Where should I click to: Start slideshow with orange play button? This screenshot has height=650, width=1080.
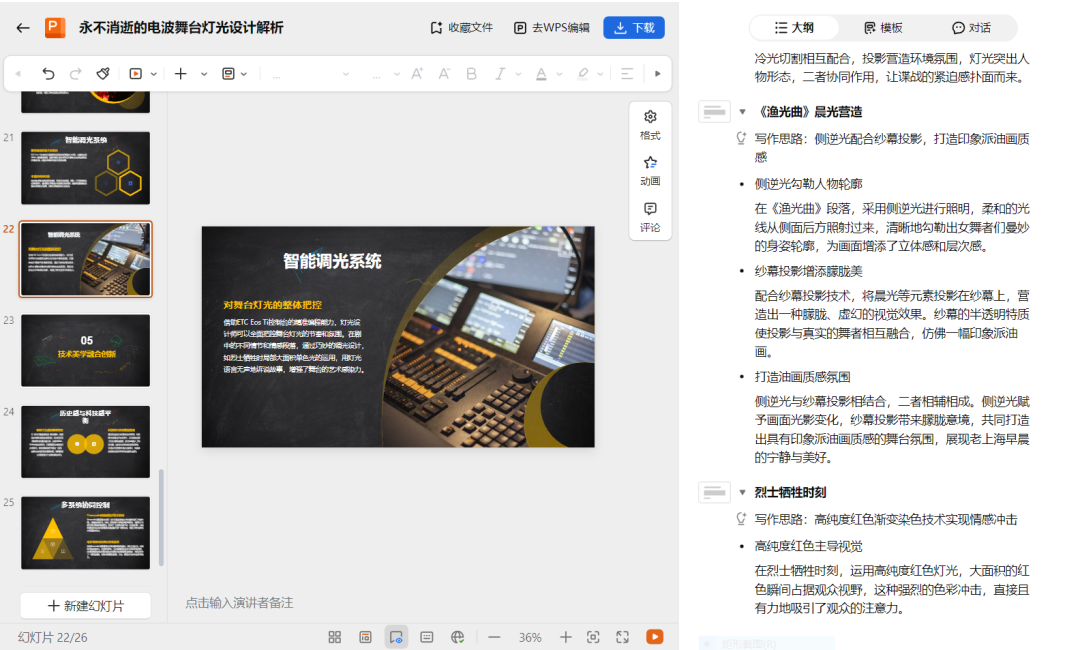click(x=654, y=637)
